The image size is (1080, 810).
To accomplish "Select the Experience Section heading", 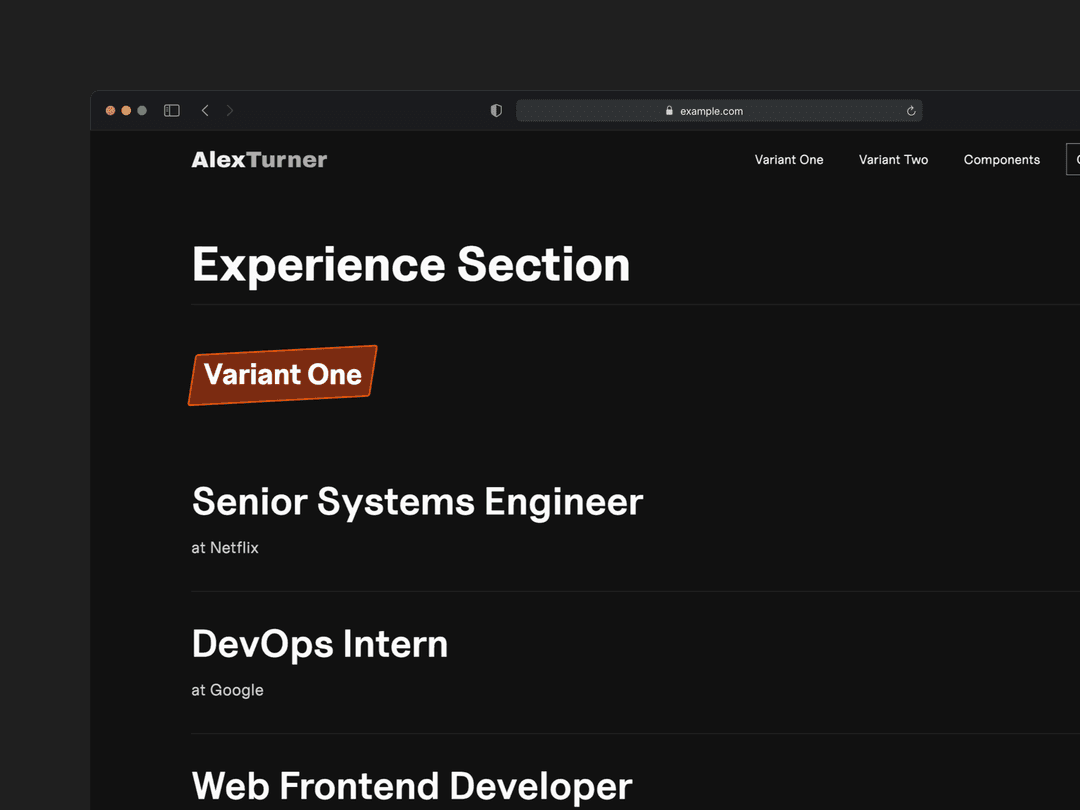I will [410, 265].
